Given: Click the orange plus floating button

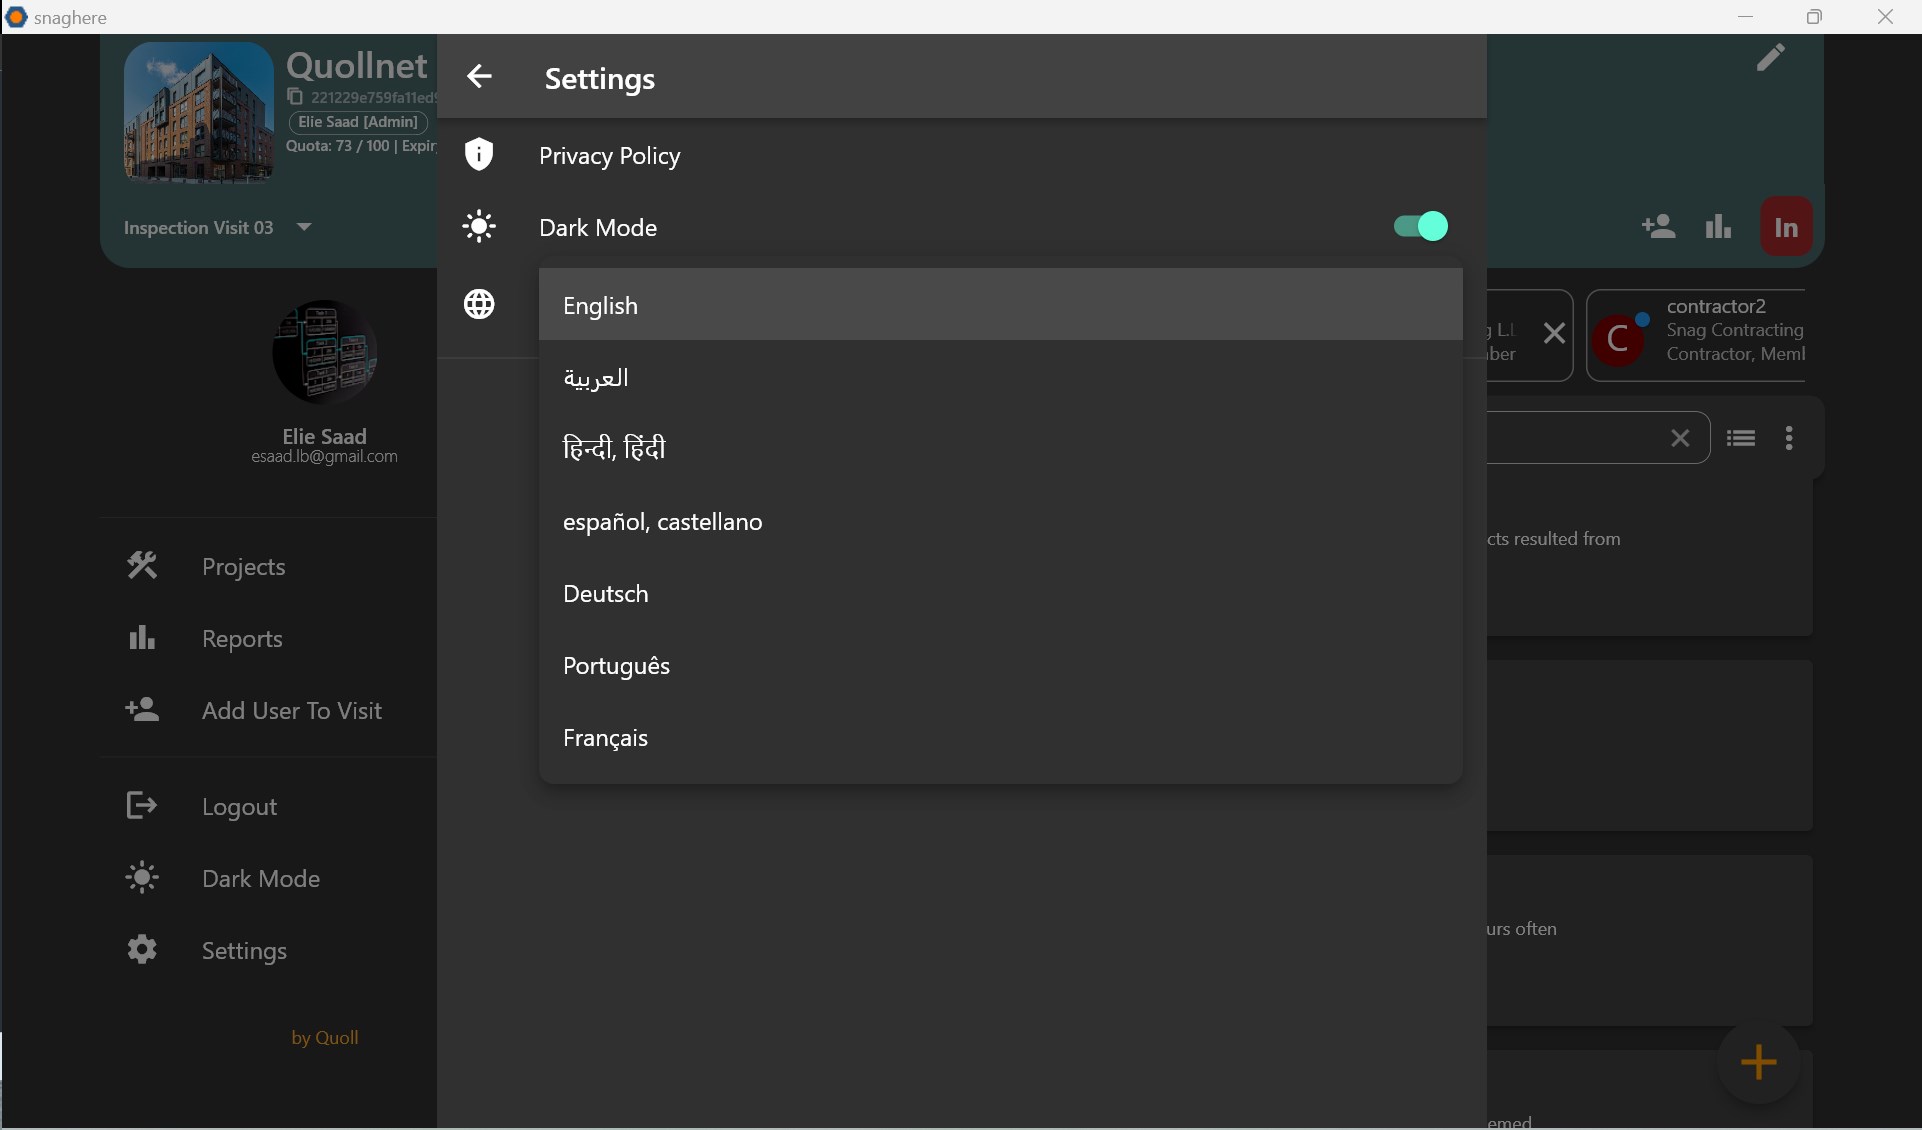Looking at the screenshot, I should [x=1758, y=1062].
